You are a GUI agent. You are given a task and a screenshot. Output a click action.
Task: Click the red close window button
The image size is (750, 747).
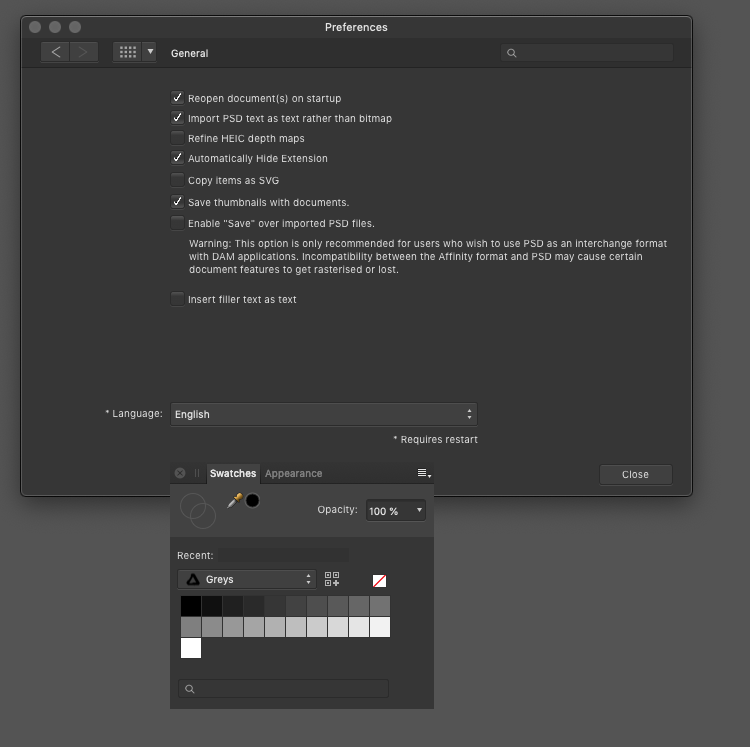[x=35, y=27]
